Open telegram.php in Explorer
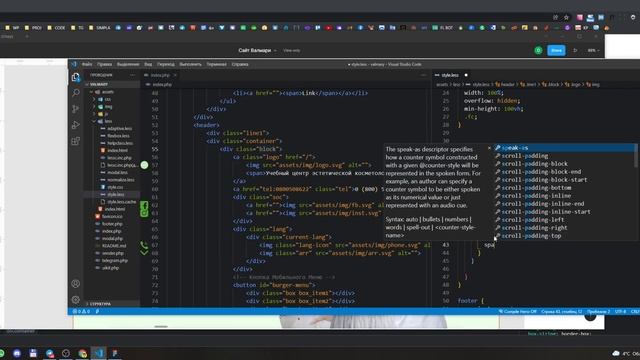 pyautogui.click(x=115, y=260)
